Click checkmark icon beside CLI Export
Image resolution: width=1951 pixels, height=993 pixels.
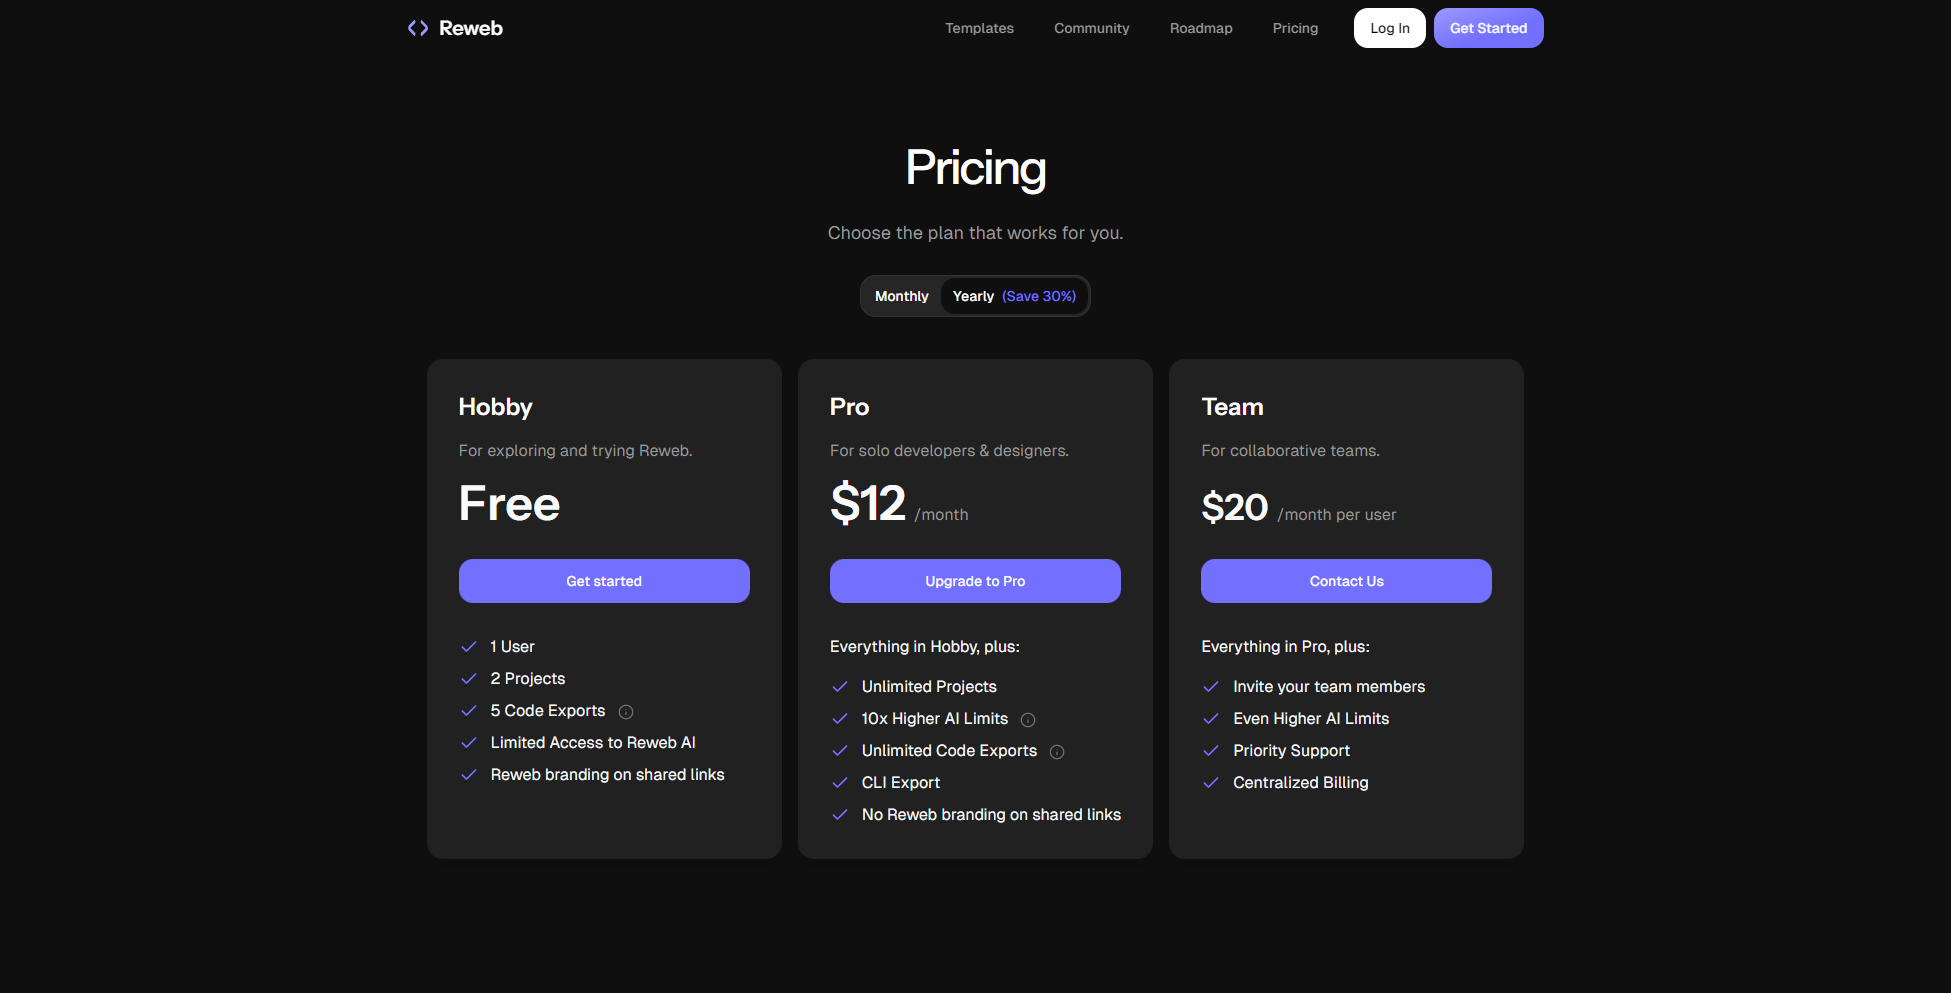(x=840, y=783)
